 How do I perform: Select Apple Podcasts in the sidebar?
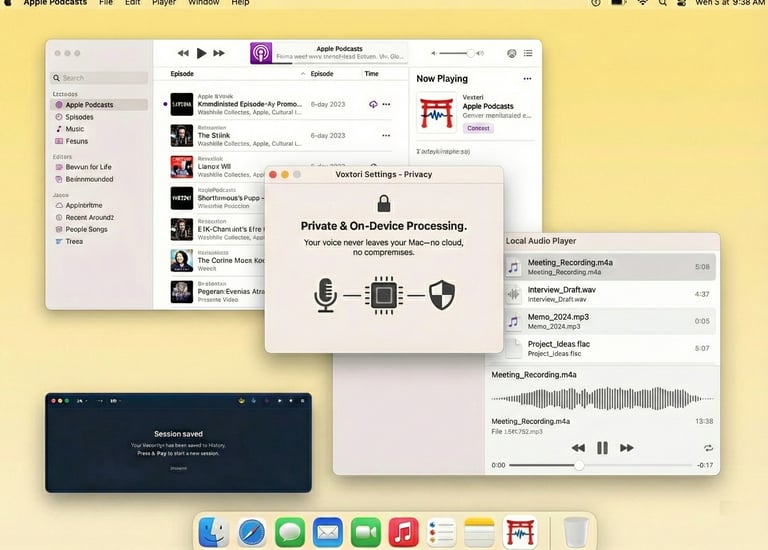click(x=99, y=105)
